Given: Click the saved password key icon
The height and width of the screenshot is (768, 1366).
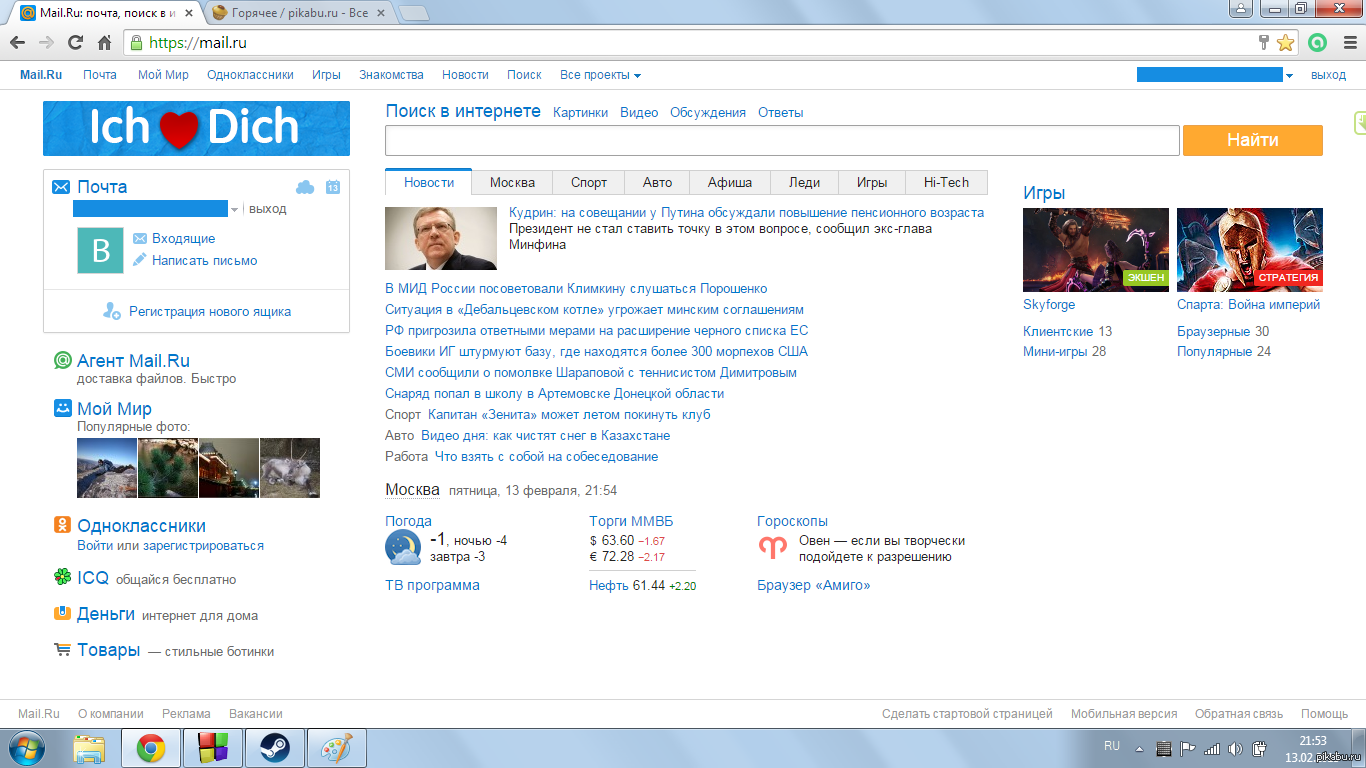Looking at the screenshot, I should (1264, 43).
